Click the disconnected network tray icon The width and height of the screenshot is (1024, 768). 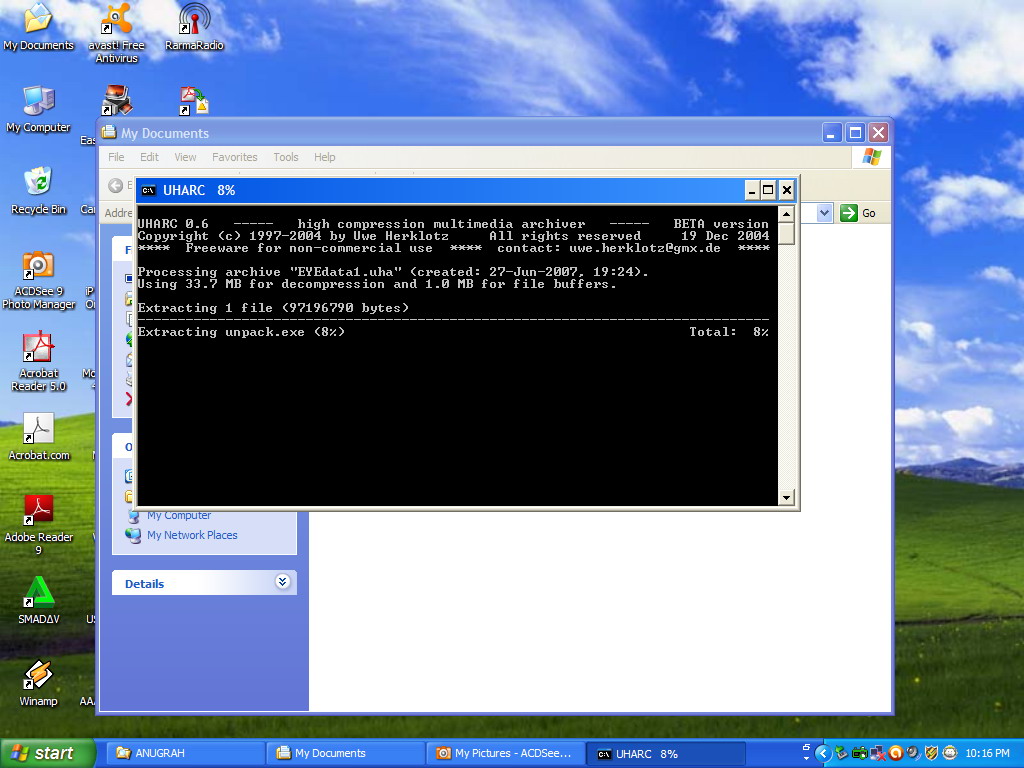878,753
